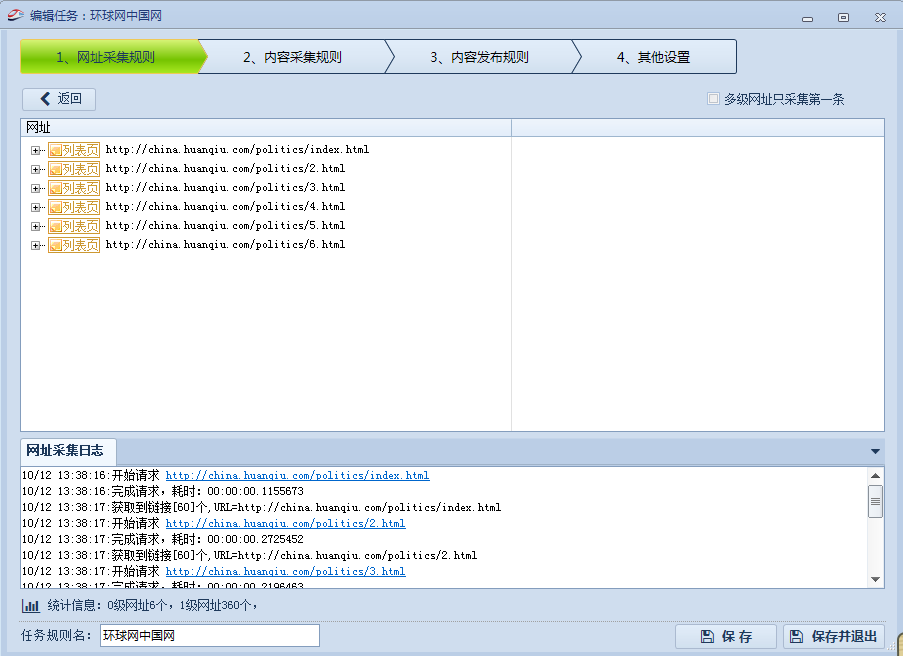
Task: Click the list-page icon for politics/4.html row
Action: pyautogui.click(x=74, y=207)
